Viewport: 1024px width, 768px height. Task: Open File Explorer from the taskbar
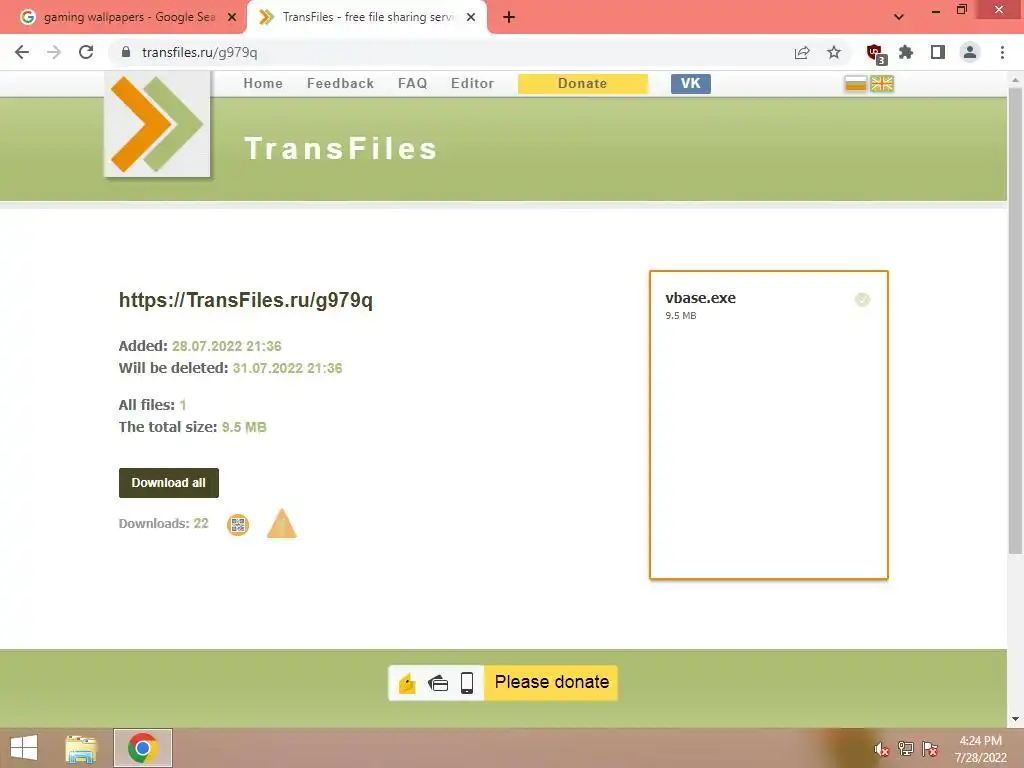(81, 748)
